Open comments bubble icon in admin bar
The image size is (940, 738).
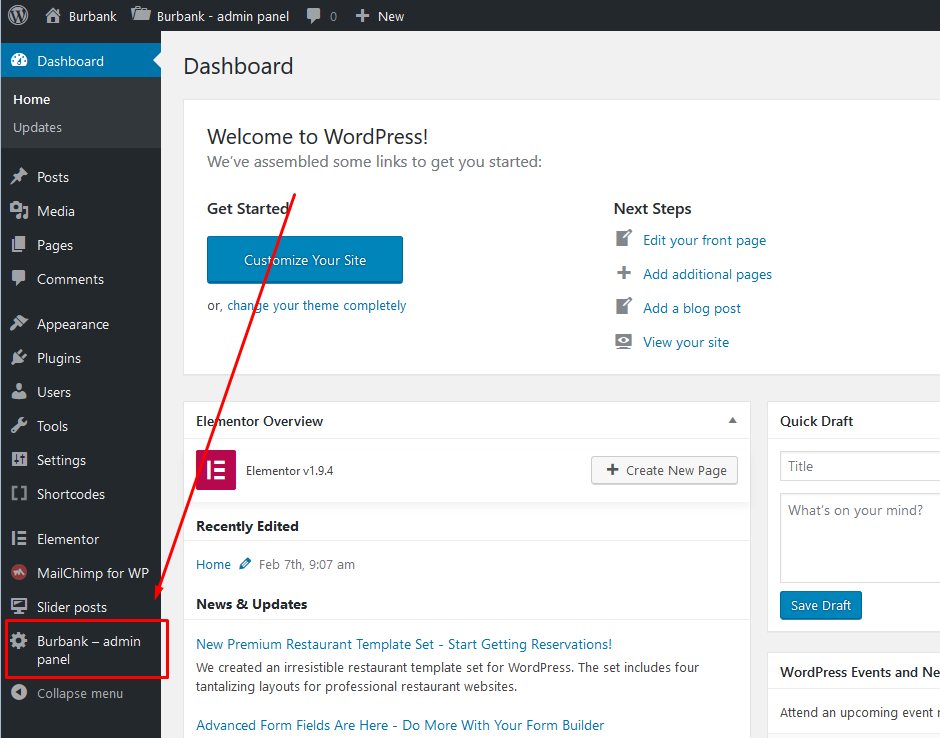[314, 16]
